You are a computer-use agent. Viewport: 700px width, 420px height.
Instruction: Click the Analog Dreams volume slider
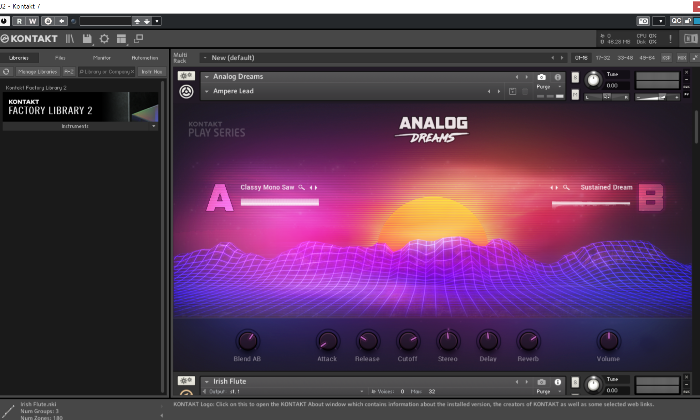click(657, 96)
